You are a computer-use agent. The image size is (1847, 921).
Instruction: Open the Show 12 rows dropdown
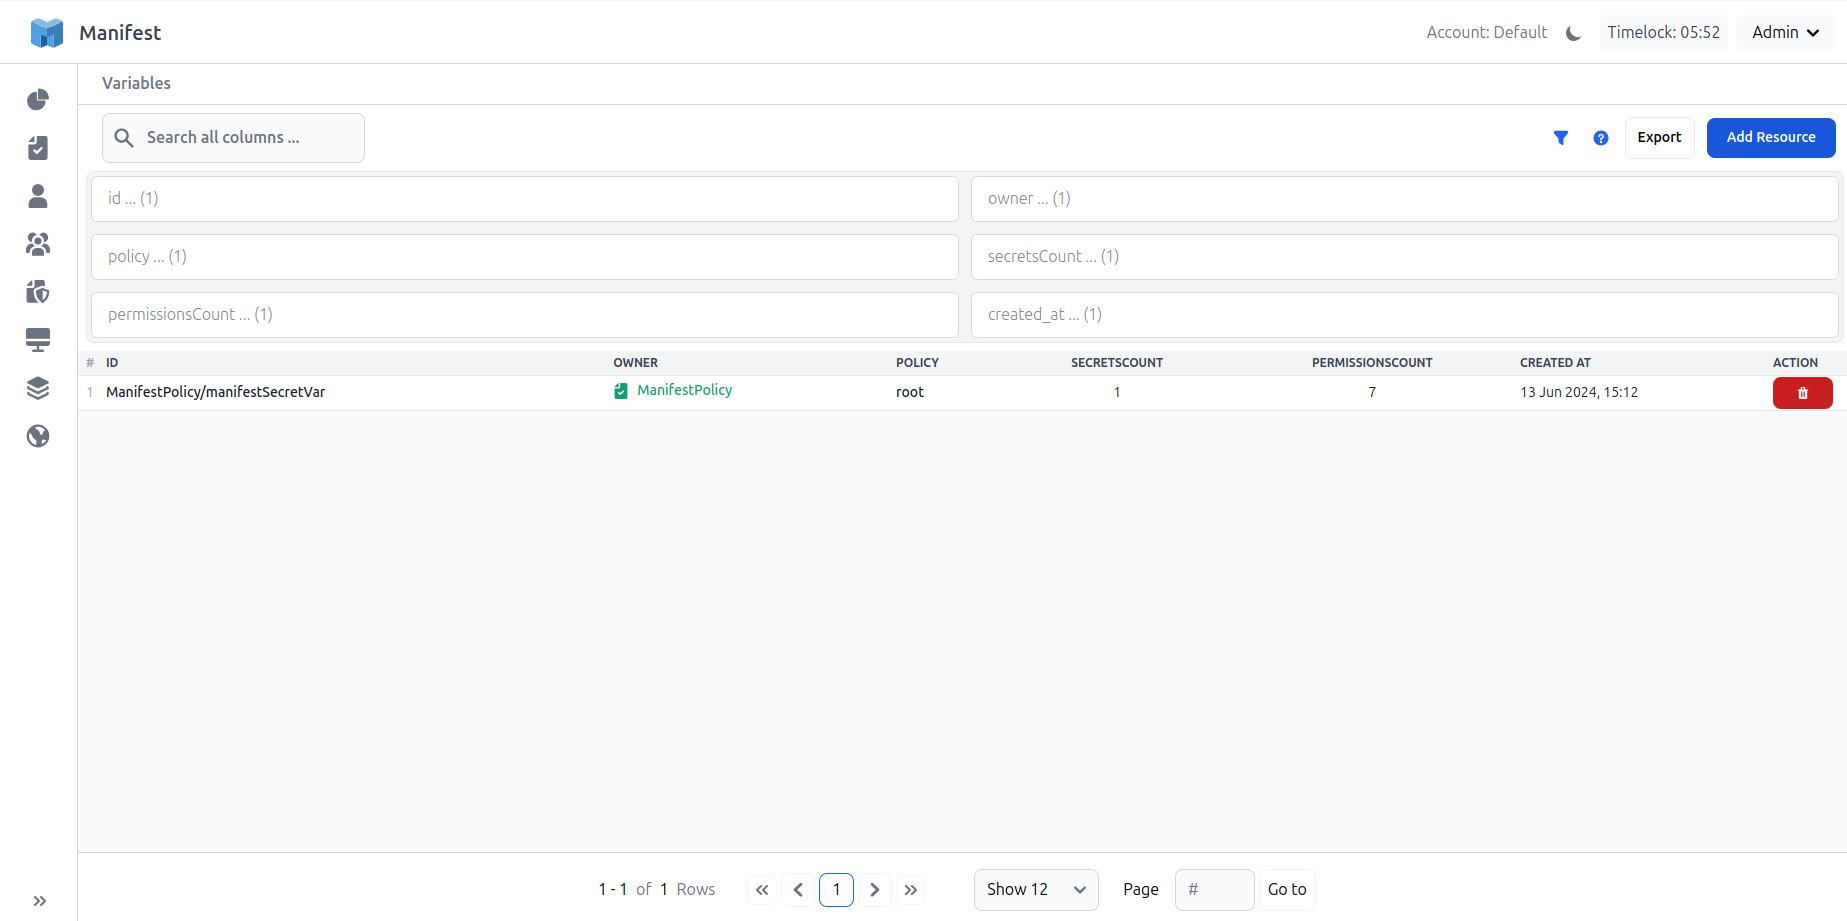point(1036,890)
